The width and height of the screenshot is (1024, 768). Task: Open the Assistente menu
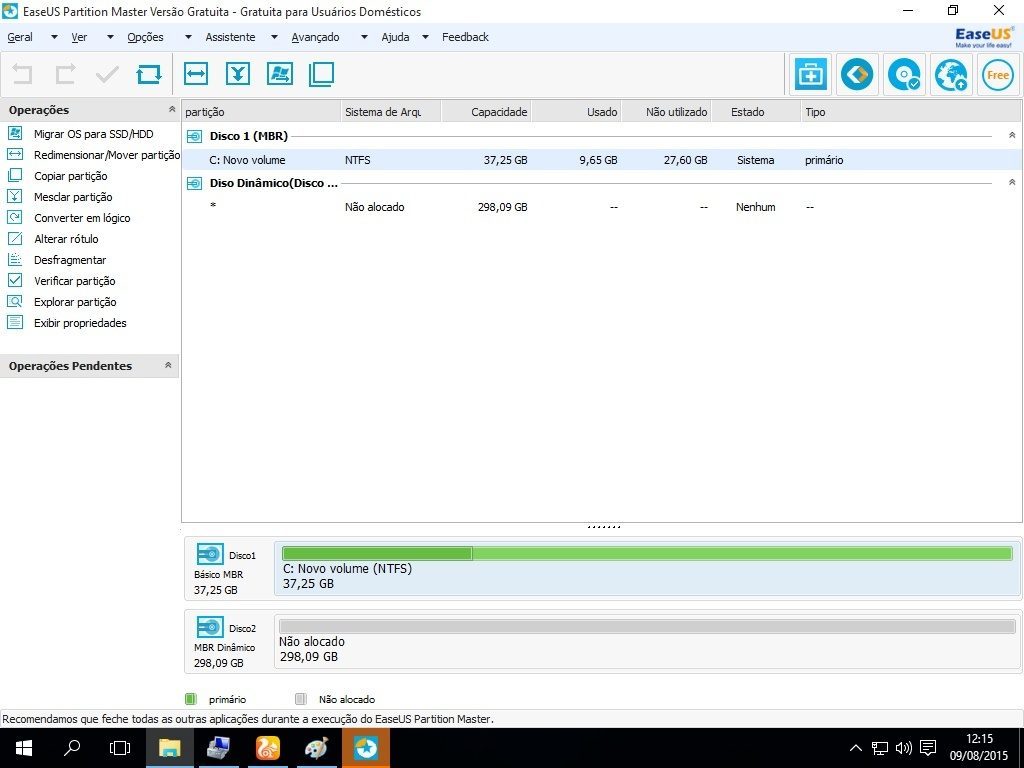231,37
